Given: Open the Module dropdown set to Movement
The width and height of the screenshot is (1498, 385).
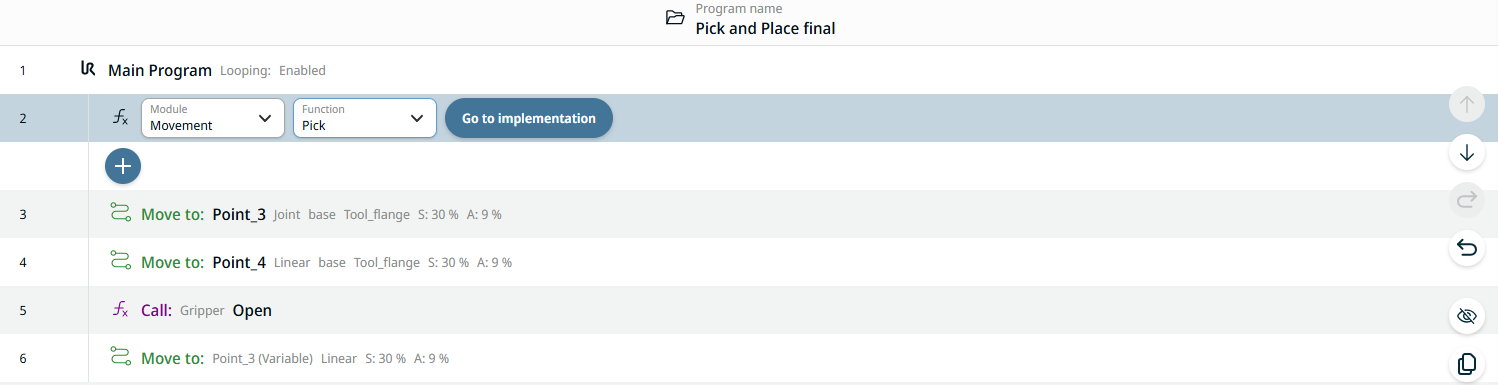Looking at the screenshot, I should tap(212, 118).
